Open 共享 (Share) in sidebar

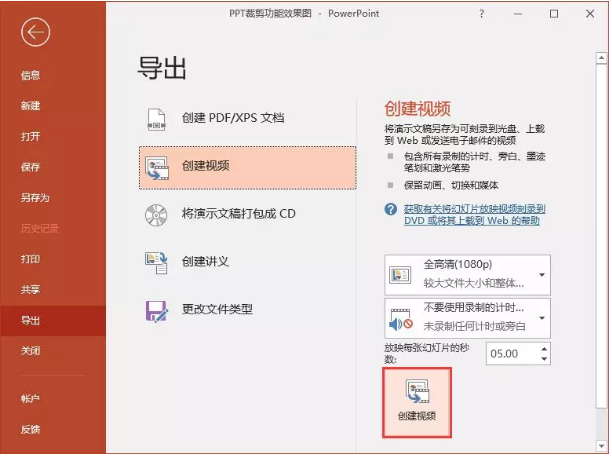coord(31,290)
